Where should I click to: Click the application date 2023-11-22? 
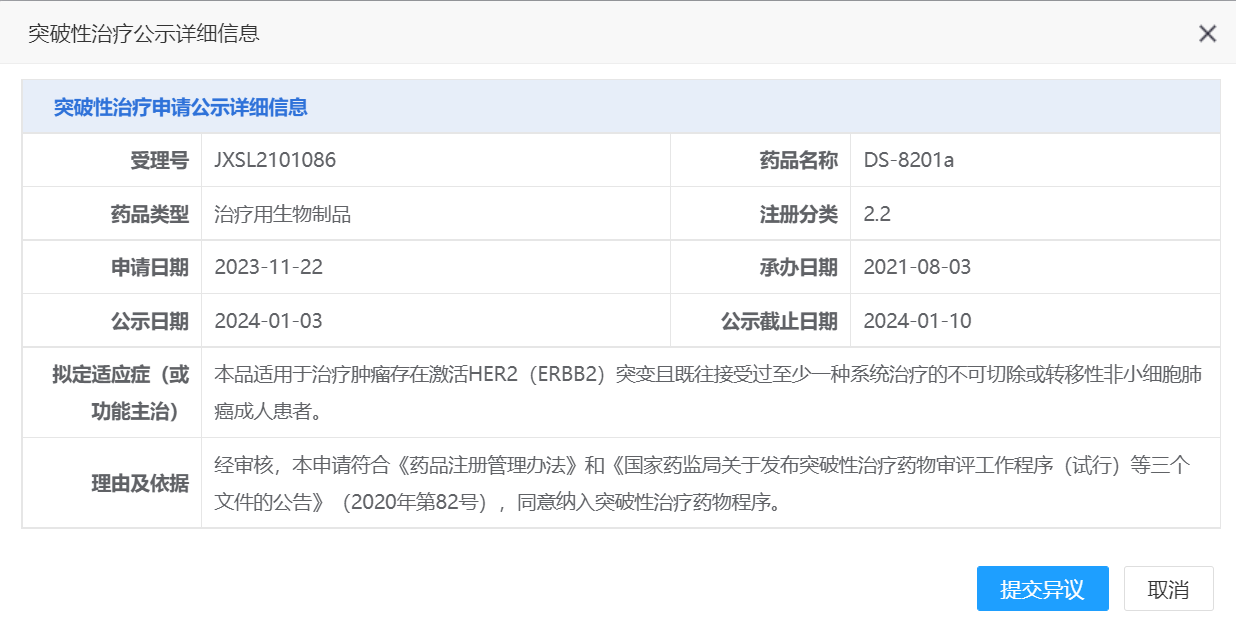pos(268,267)
